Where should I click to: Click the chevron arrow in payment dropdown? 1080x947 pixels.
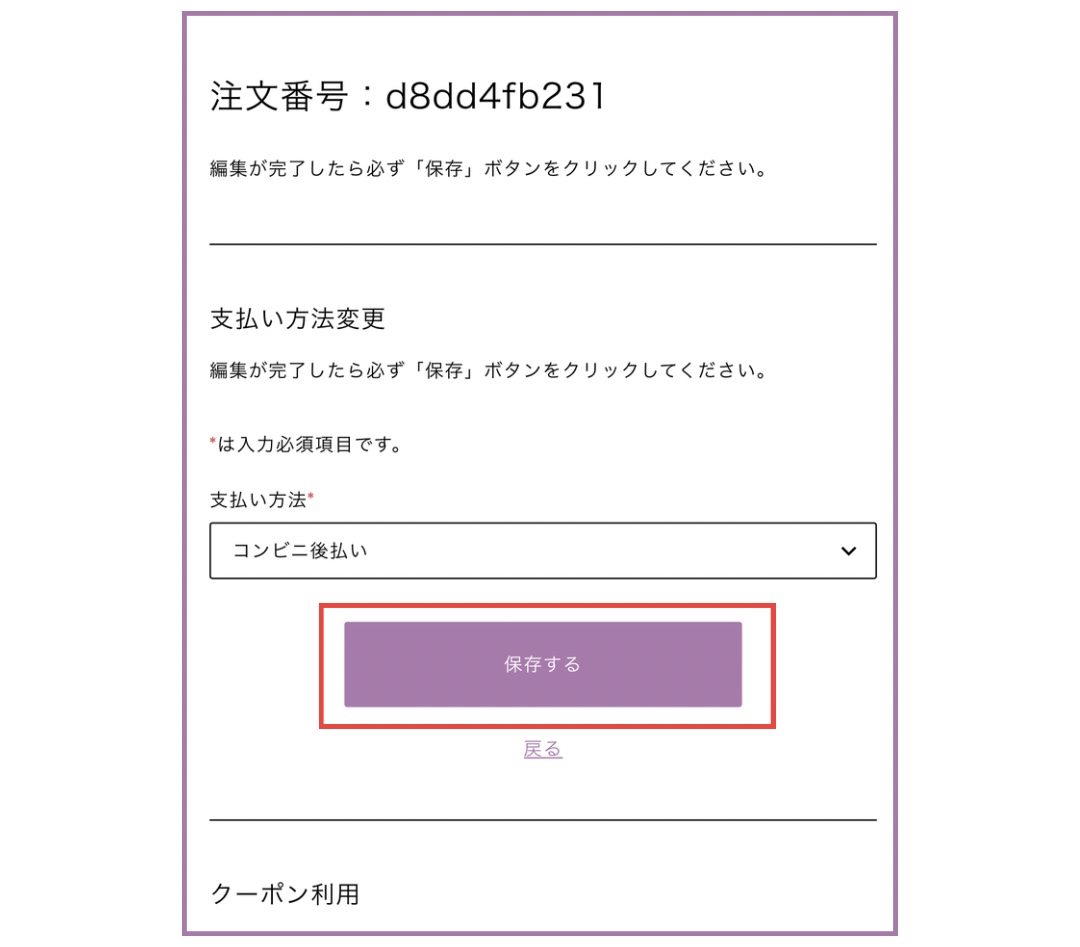[x=848, y=551]
